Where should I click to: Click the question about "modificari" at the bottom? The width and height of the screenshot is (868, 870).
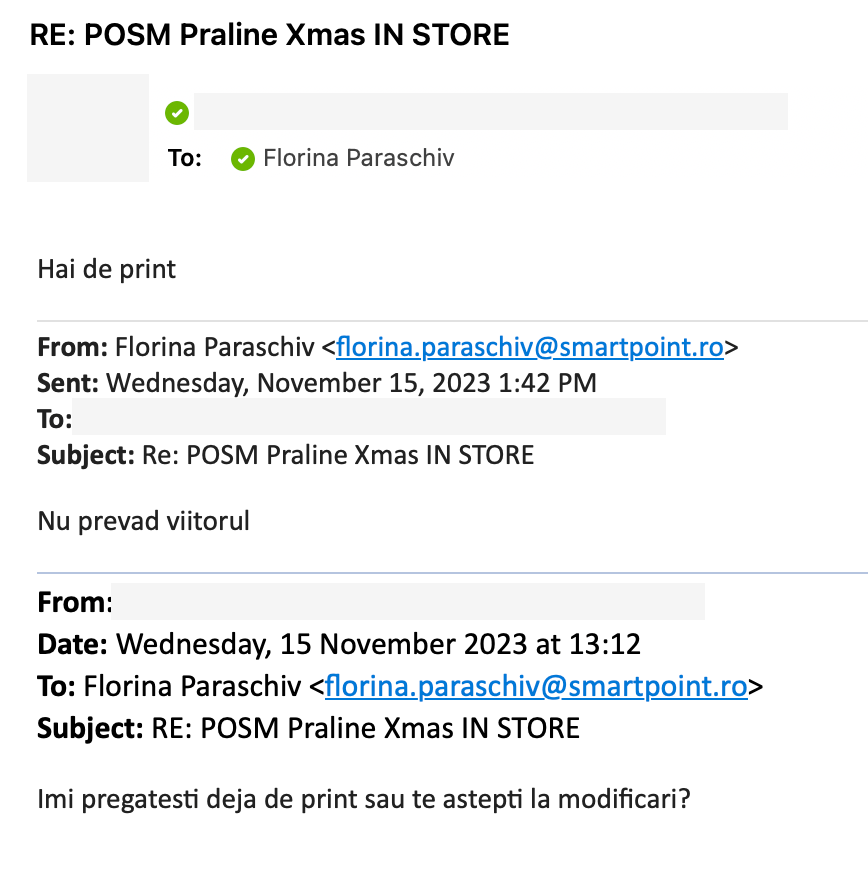click(364, 800)
